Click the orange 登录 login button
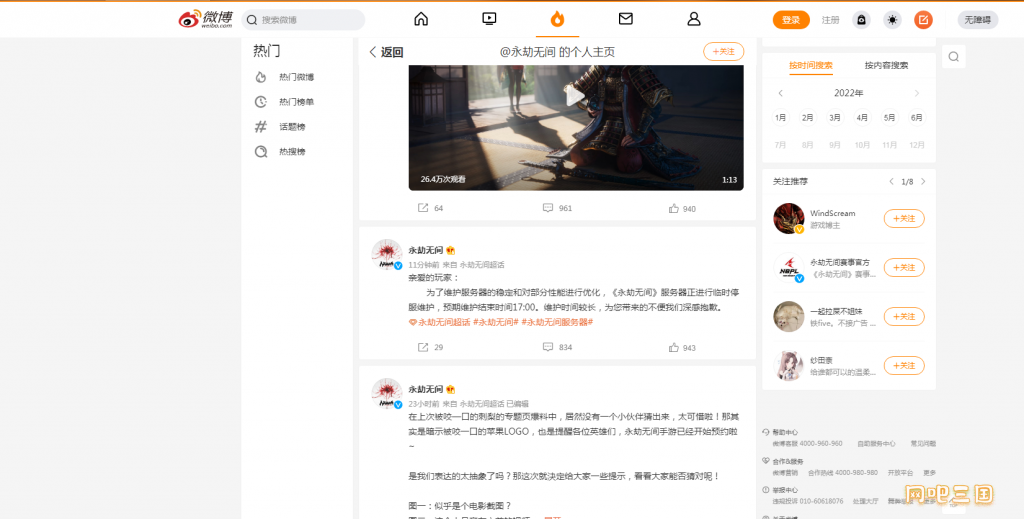 [x=791, y=20]
